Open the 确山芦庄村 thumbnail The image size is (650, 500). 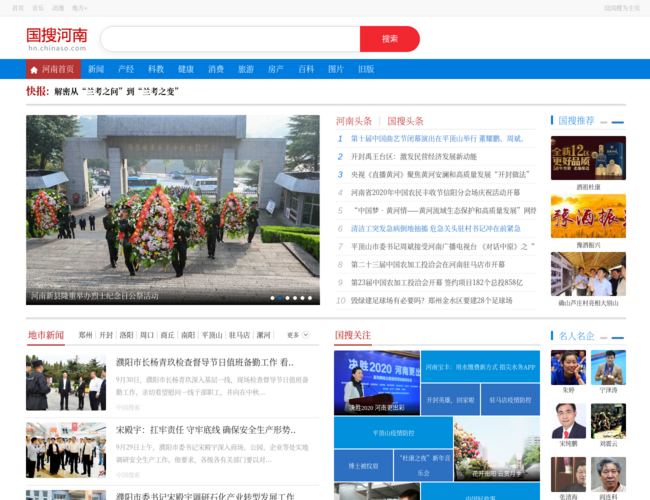(x=588, y=274)
